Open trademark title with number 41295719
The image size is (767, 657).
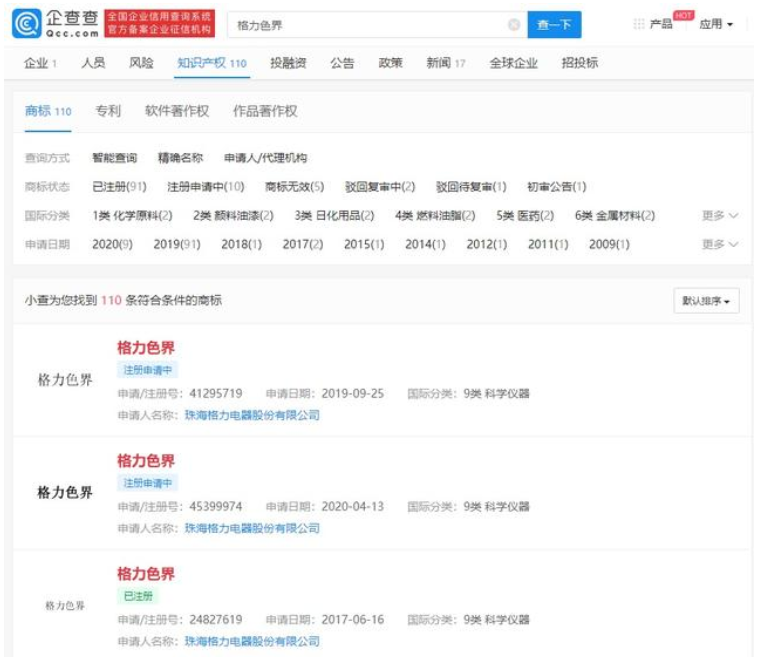pyautogui.click(x=146, y=348)
